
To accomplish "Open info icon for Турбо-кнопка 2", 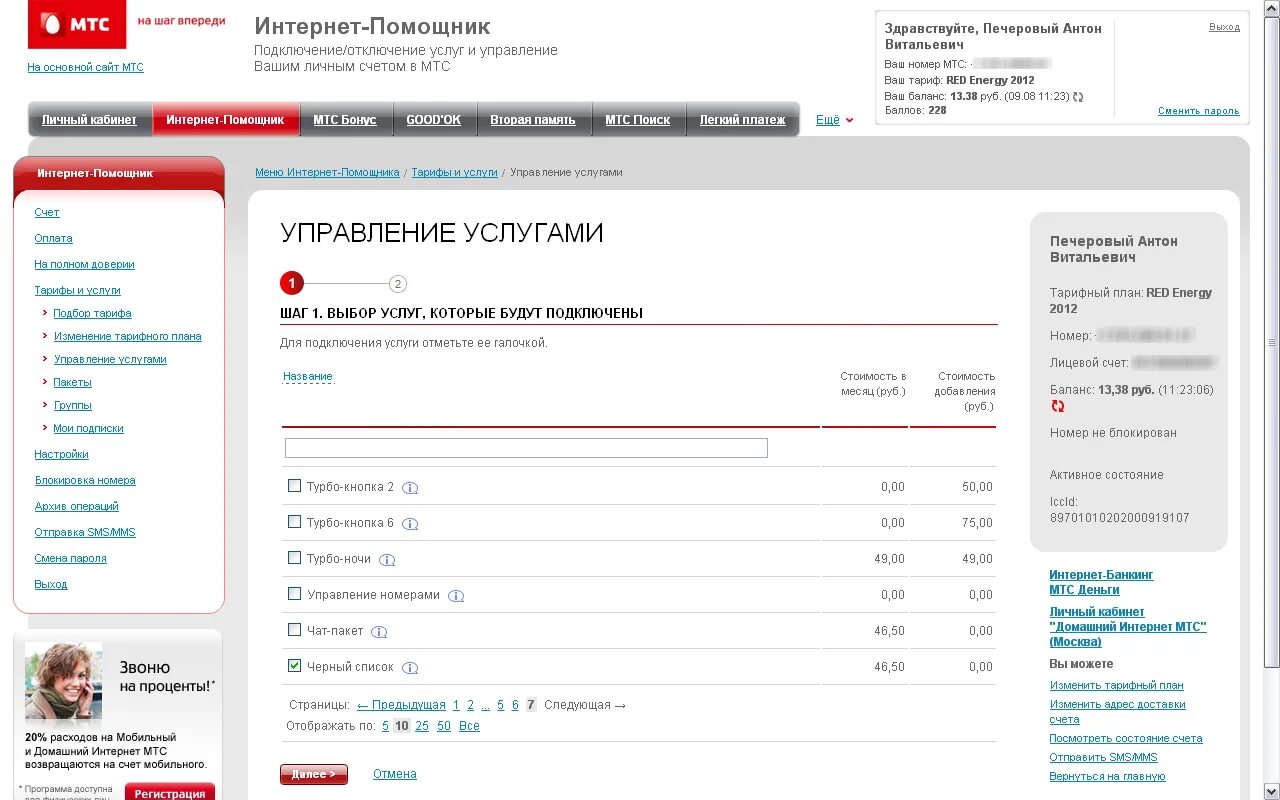I will click(410, 488).
